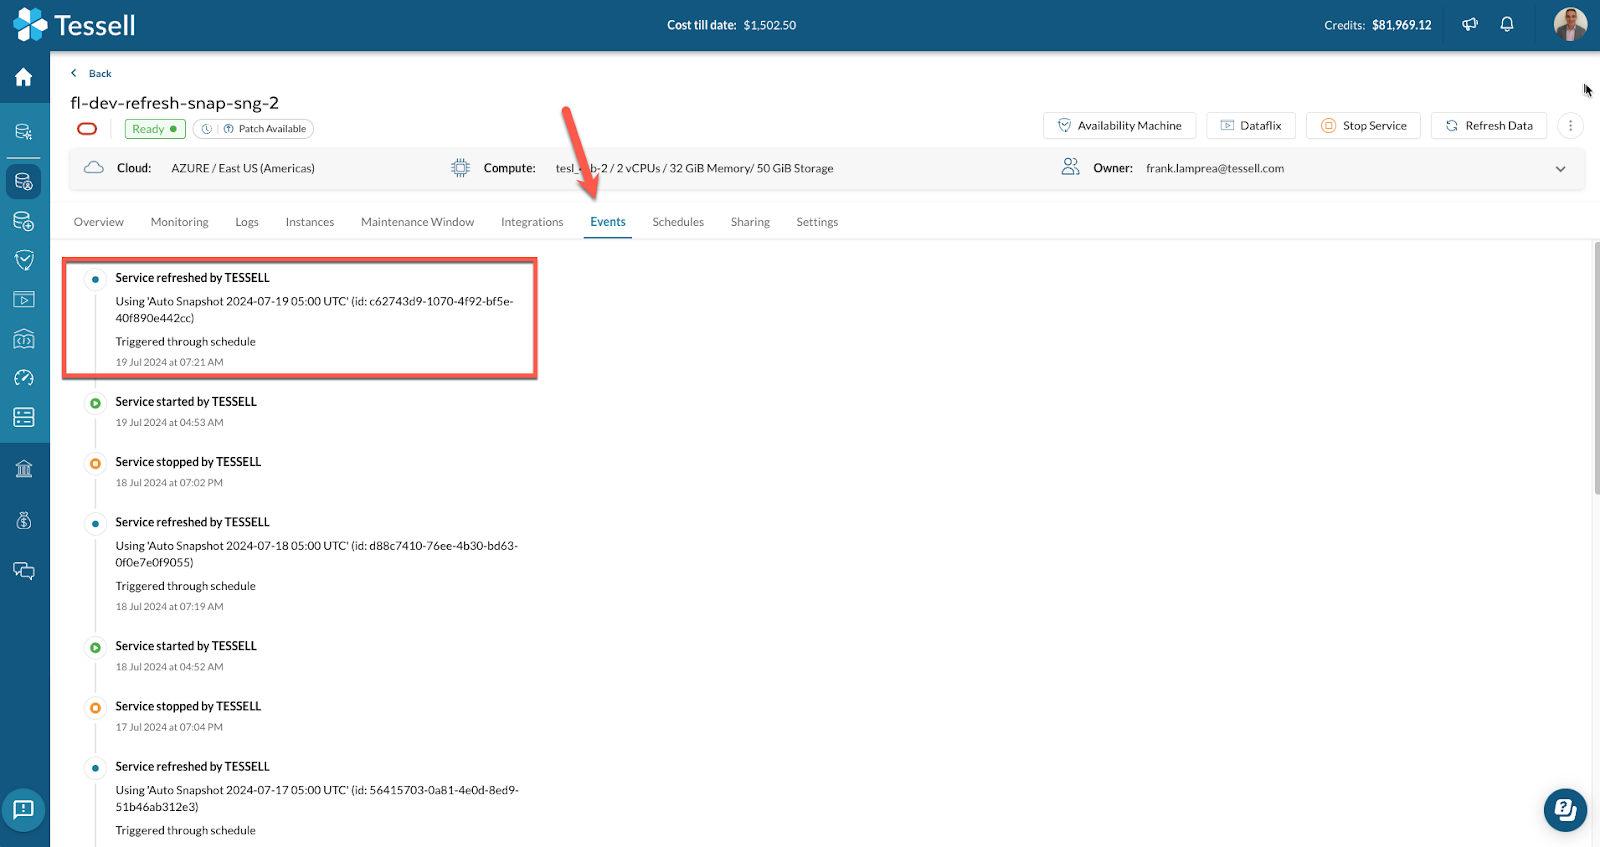Click the Ready status badge

coord(155,129)
